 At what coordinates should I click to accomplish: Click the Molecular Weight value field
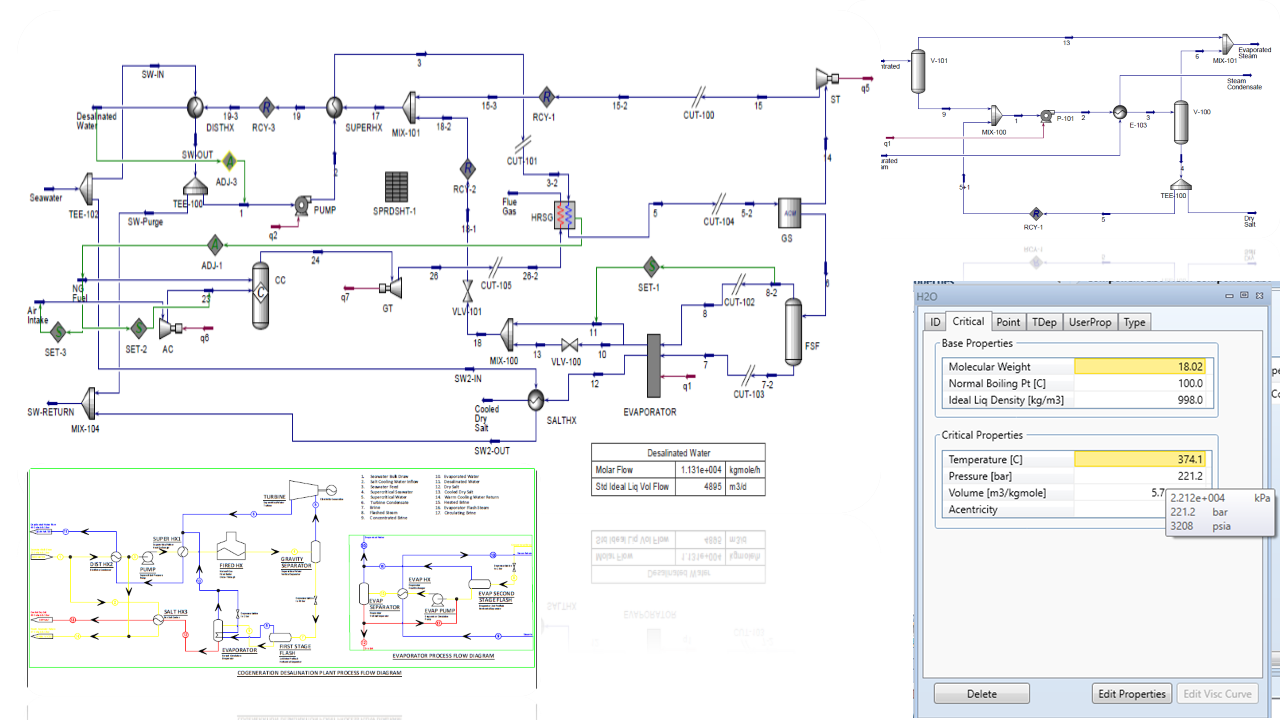[x=1139, y=367]
